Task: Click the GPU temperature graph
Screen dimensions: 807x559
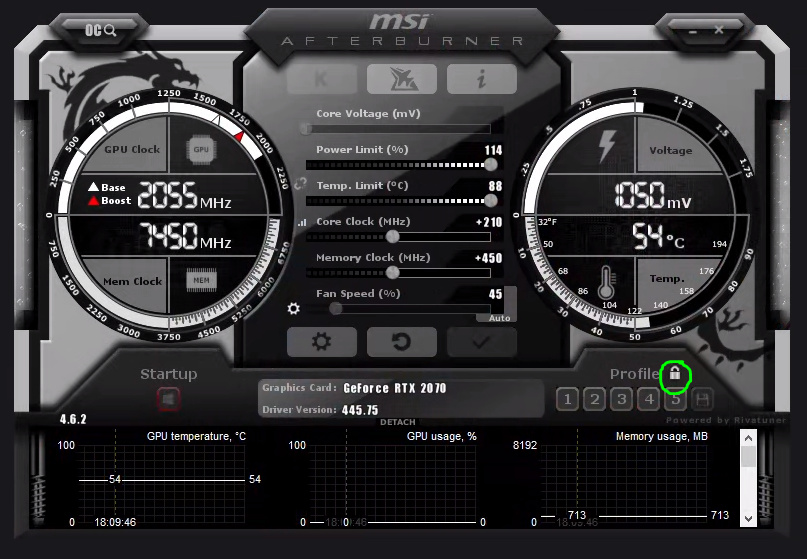Action: point(162,484)
